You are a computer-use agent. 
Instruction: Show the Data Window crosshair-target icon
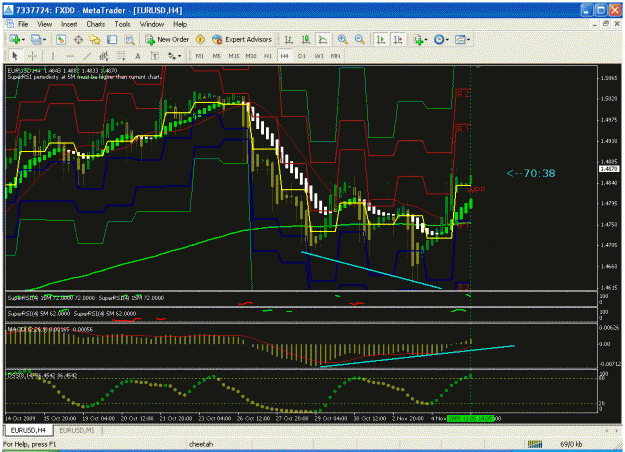coord(78,39)
